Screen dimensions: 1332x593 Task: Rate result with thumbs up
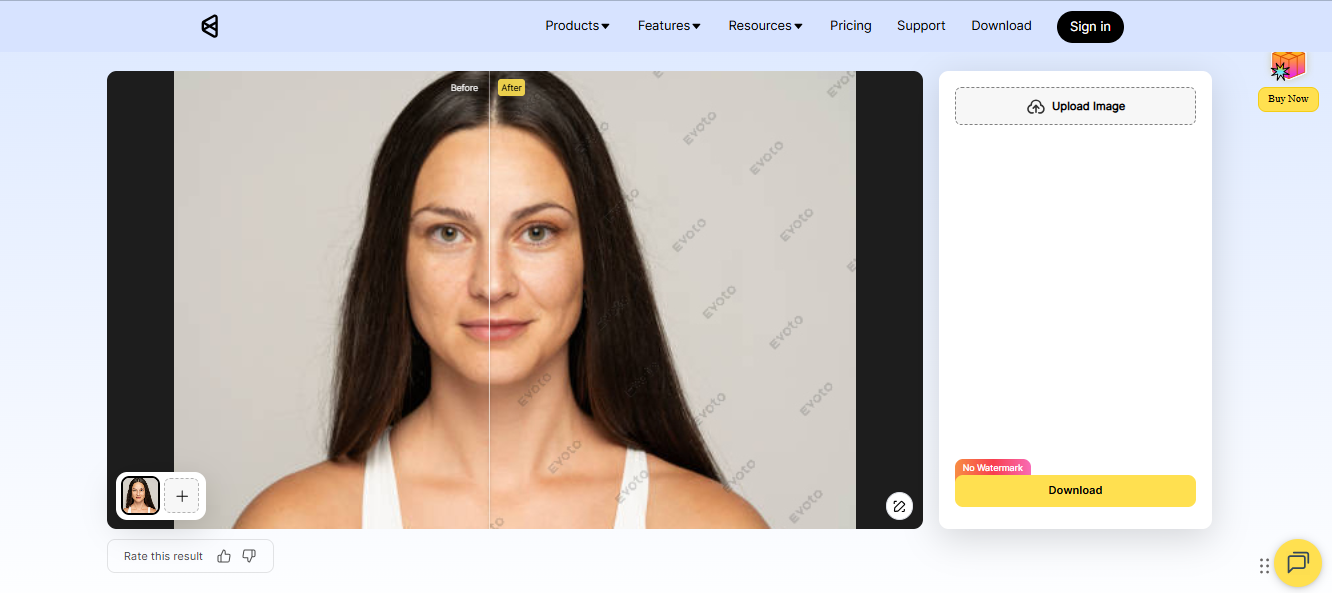pyautogui.click(x=224, y=556)
